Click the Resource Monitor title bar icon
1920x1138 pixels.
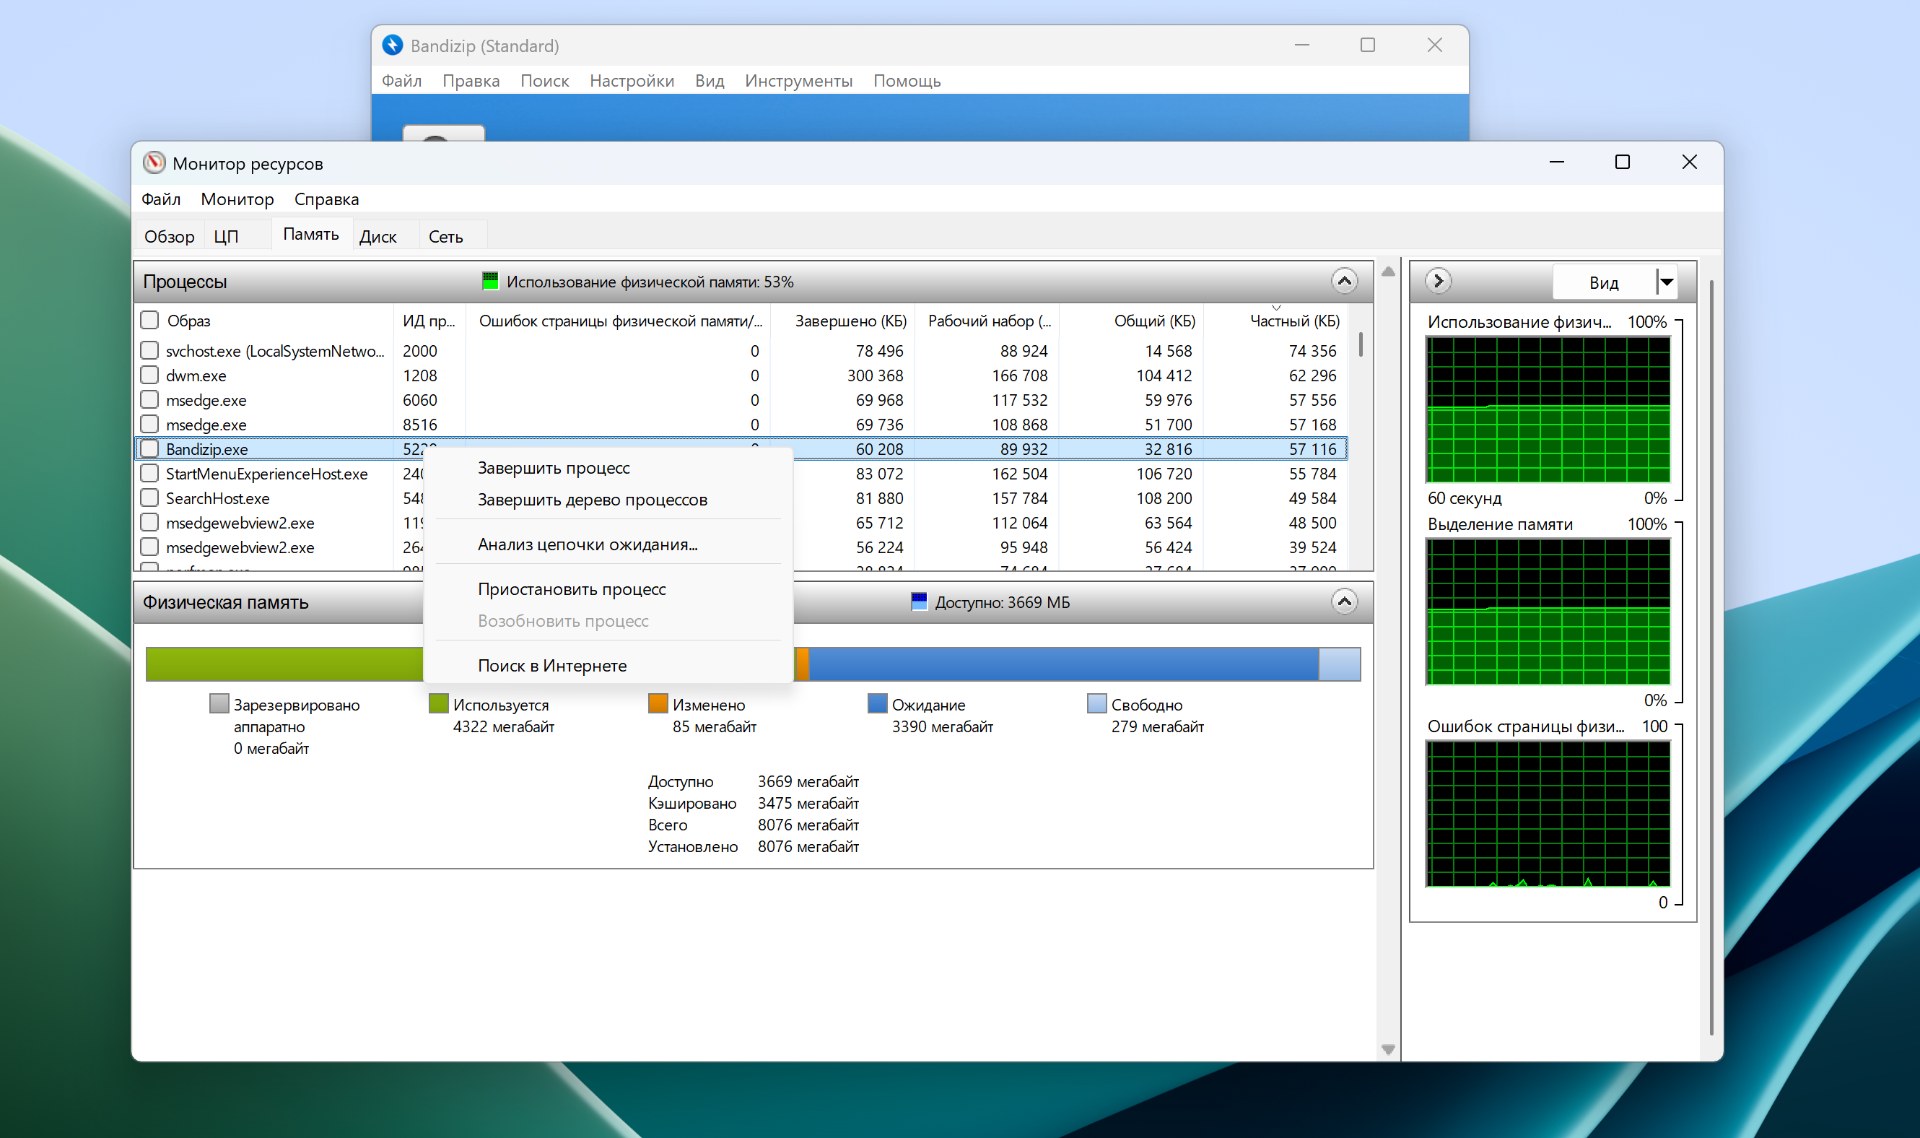click(154, 163)
